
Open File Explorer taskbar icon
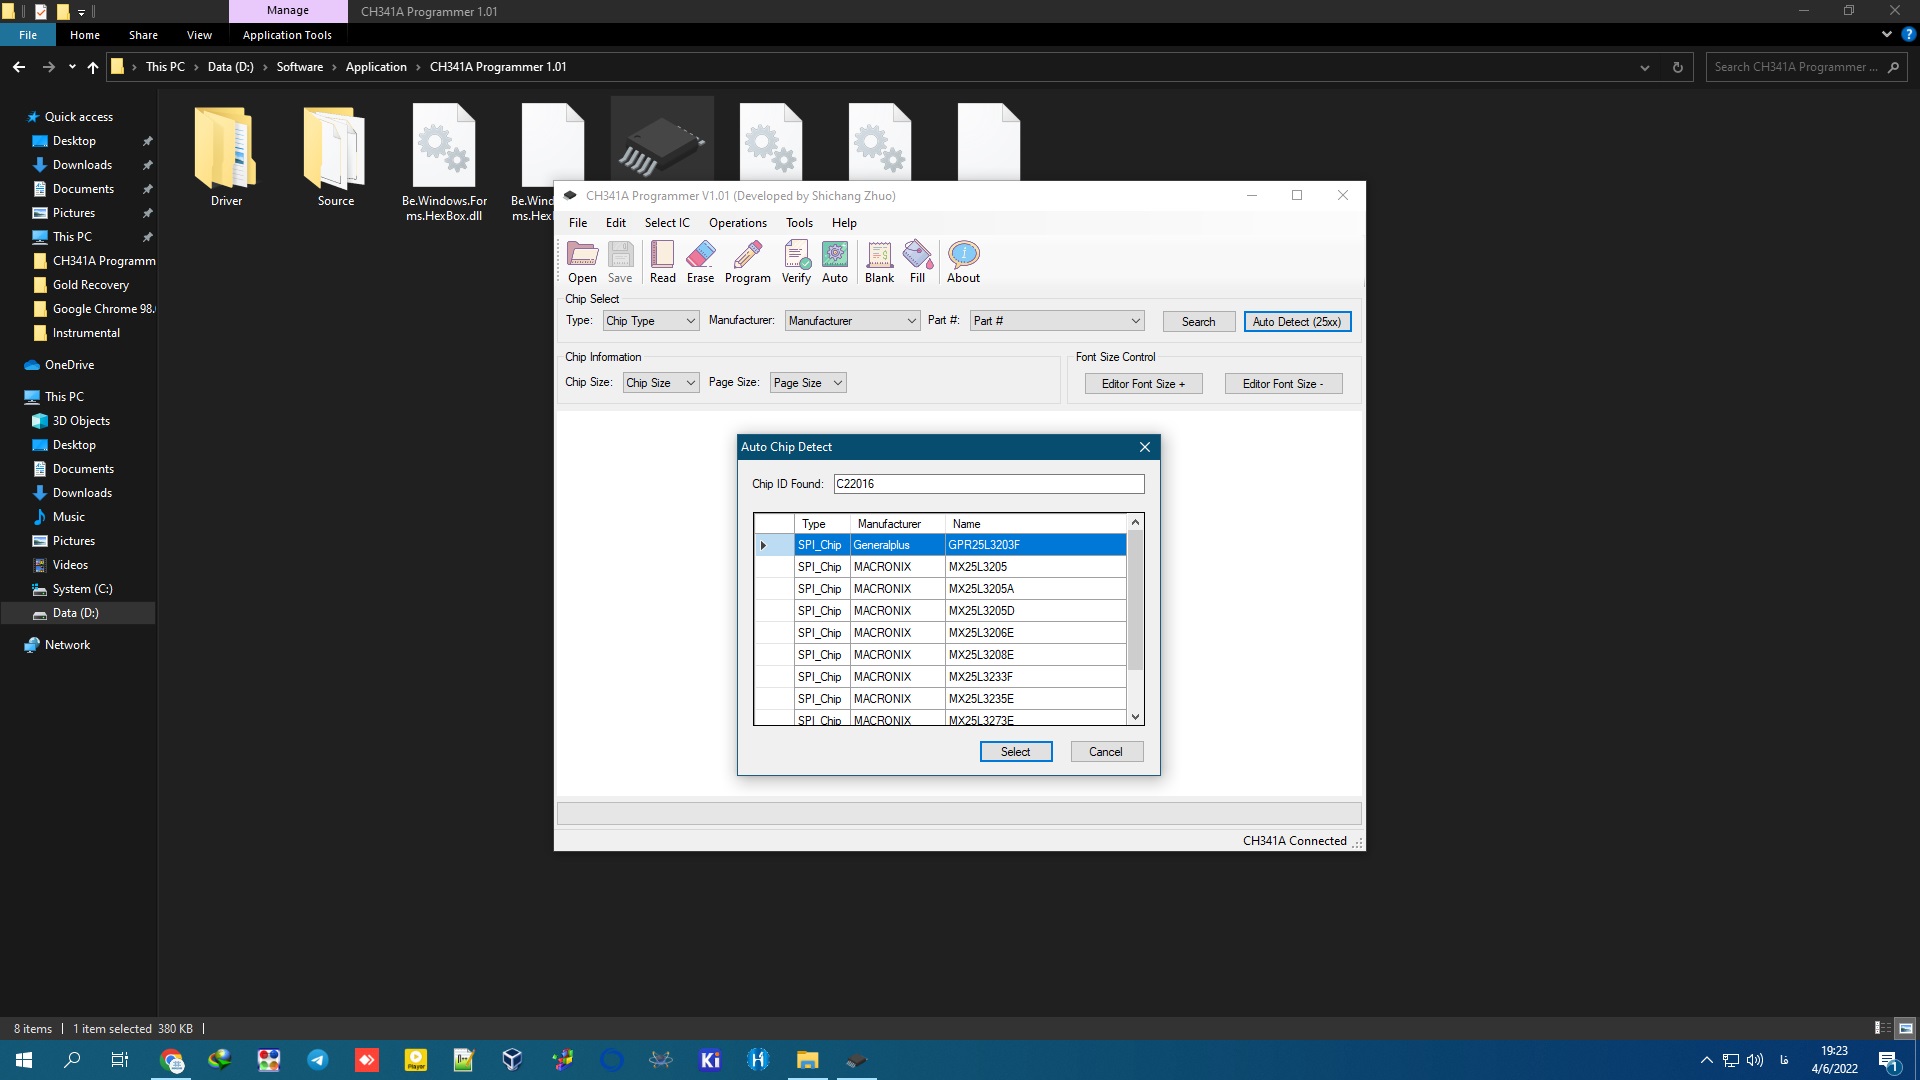(807, 1060)
